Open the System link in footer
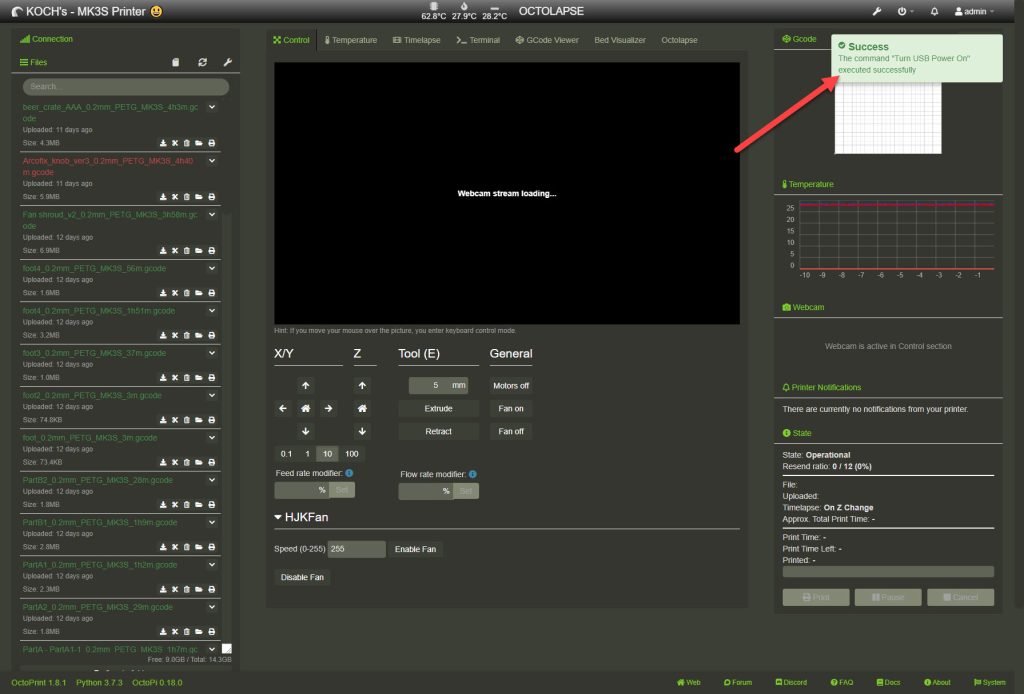Image resolution: width=1024 pixels, height=694 pixels. pyautogui.click(x=989, y=682)
